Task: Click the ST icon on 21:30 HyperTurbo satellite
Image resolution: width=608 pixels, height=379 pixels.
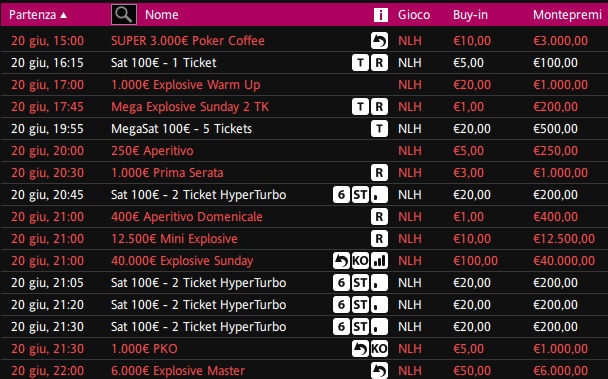Action: (x=360, y=327)
